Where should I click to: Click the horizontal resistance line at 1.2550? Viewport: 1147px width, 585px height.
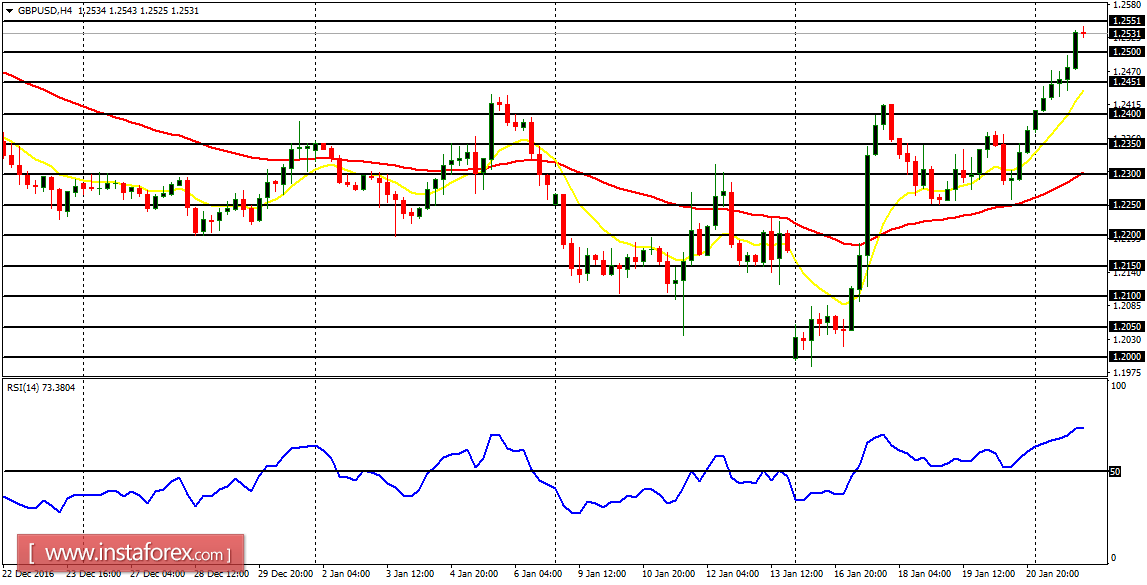pyautogui.click(x=600, y=20)
